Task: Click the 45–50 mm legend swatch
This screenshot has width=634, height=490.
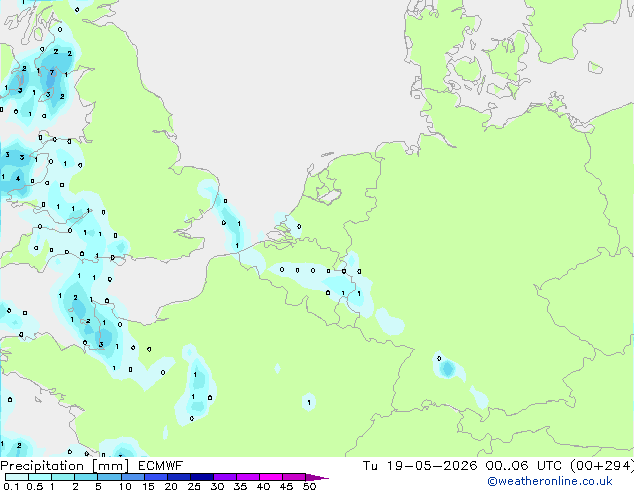Action: coord(294,477)
